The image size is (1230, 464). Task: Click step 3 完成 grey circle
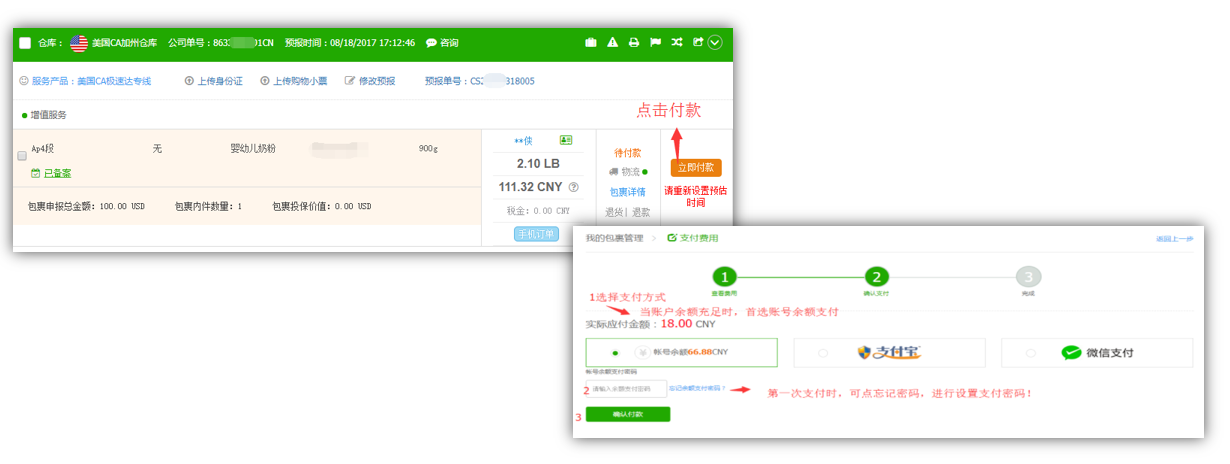pos(1028,277)
